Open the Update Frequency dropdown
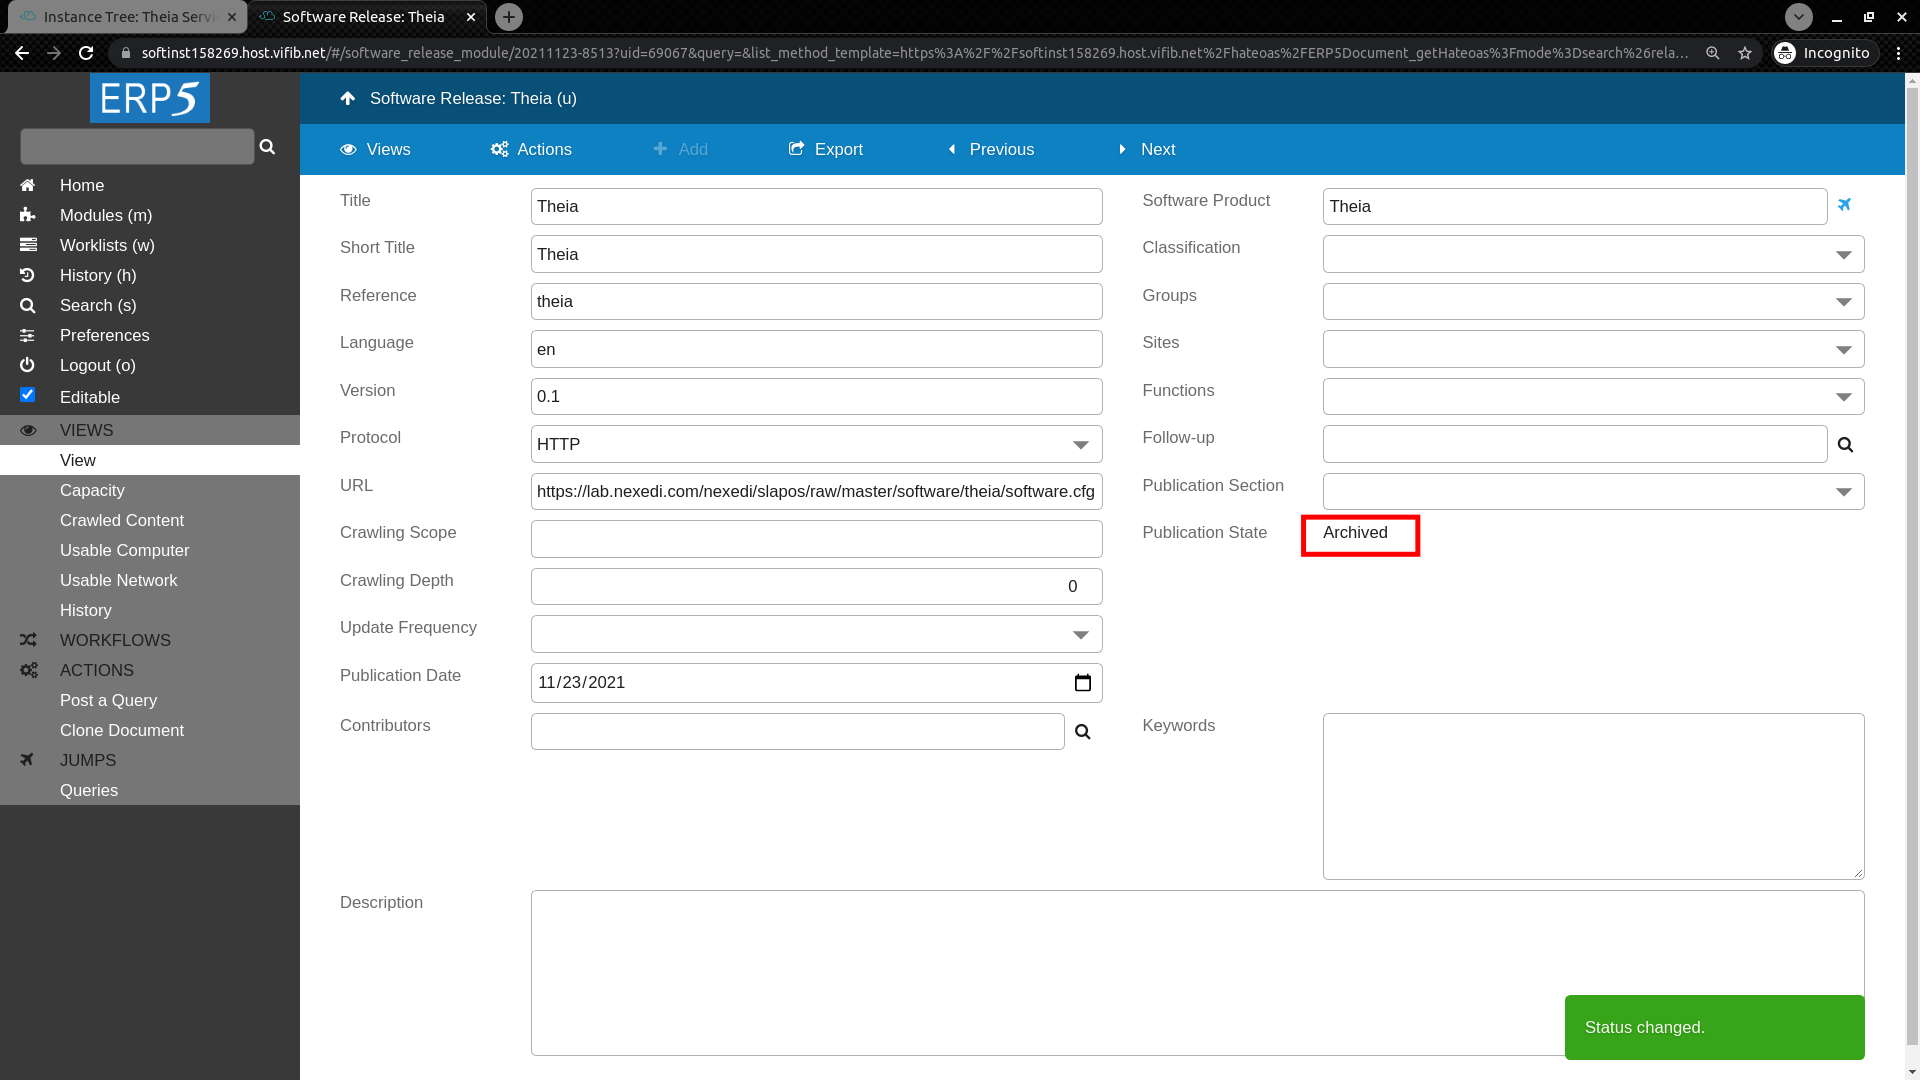Viewport: 1920px width, 1080px height. click(817, 634)
